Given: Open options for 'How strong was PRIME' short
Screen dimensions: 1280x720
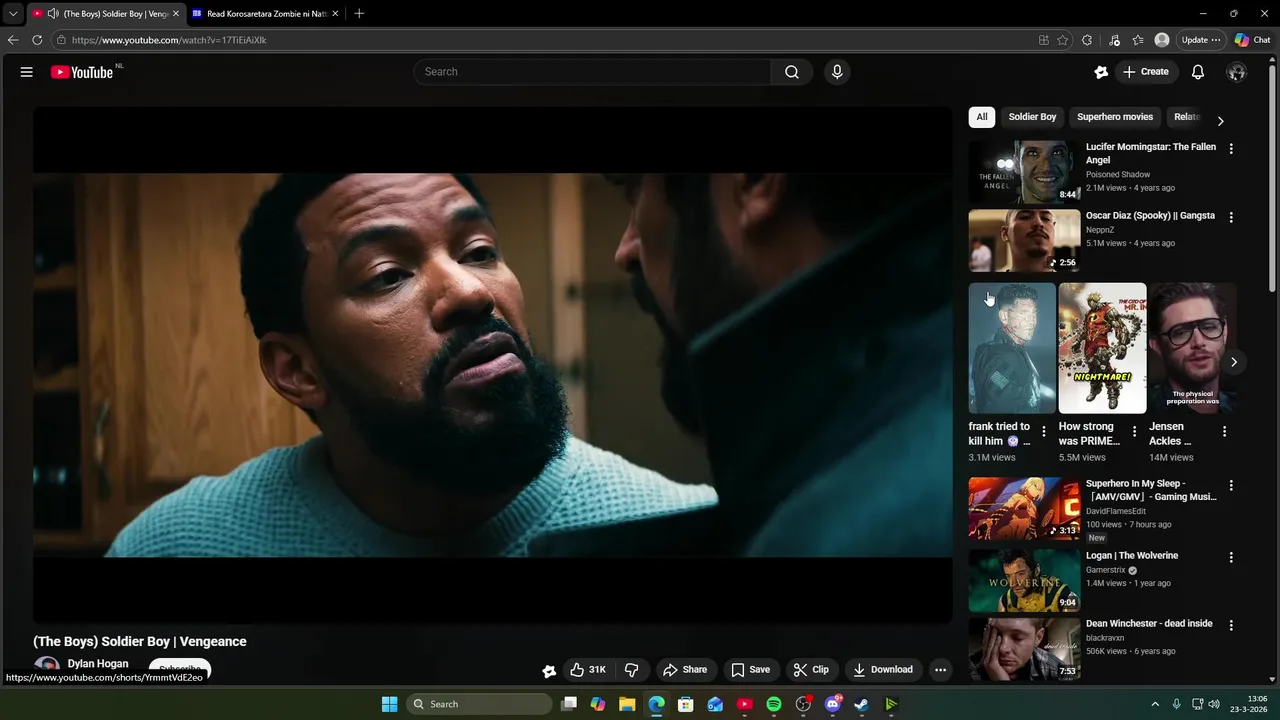Looking at the screenshot, I should coord(1134,432).
